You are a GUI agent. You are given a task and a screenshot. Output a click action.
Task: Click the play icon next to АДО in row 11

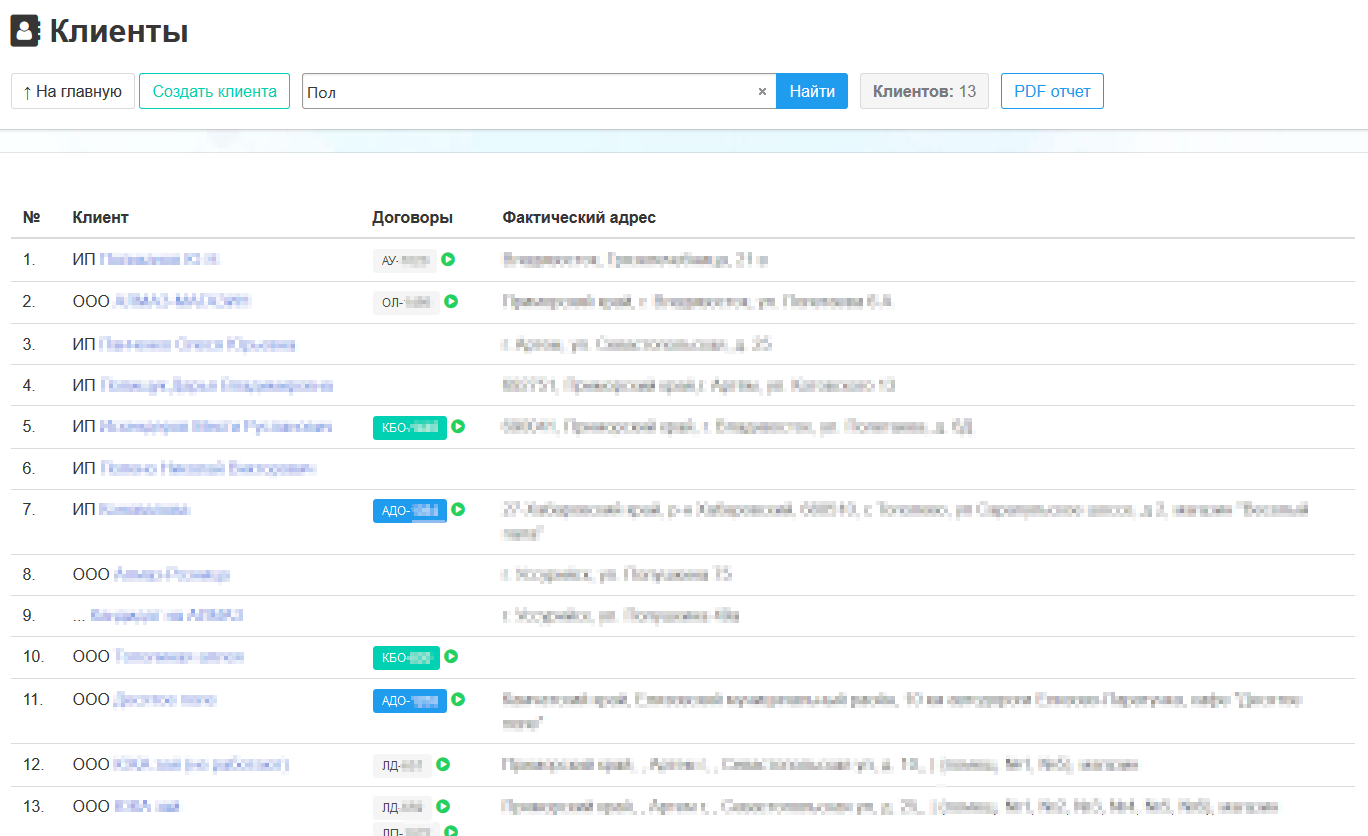[458, 700]
